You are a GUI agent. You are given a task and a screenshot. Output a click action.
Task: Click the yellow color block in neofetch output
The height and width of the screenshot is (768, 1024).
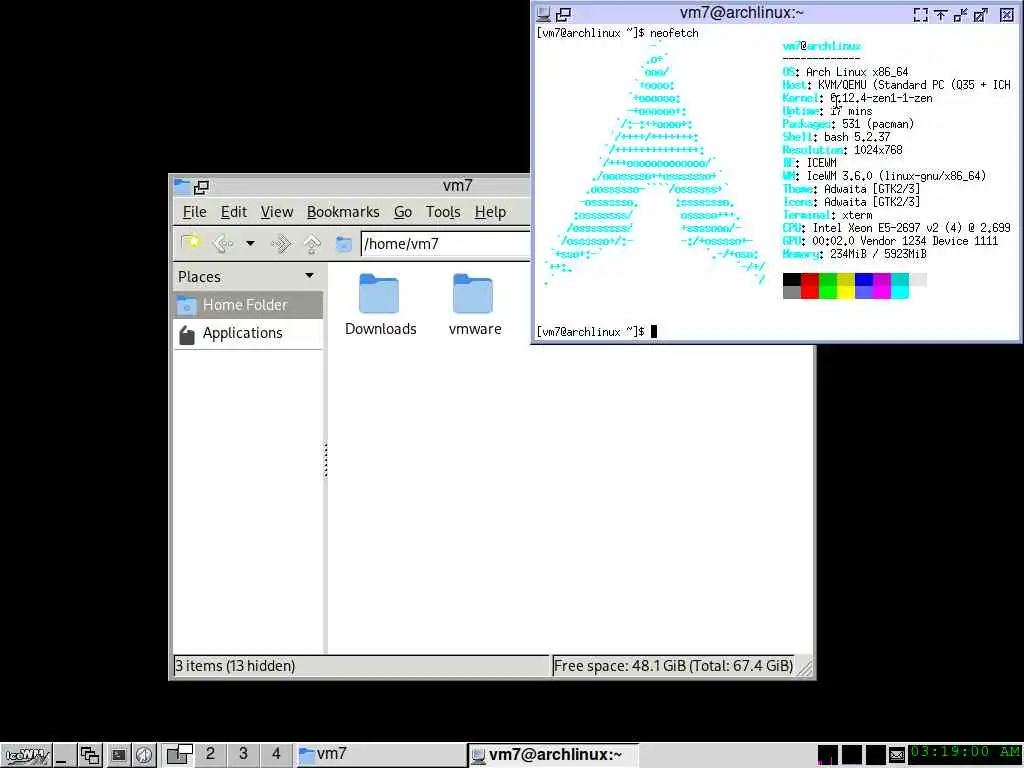[846, 286]
